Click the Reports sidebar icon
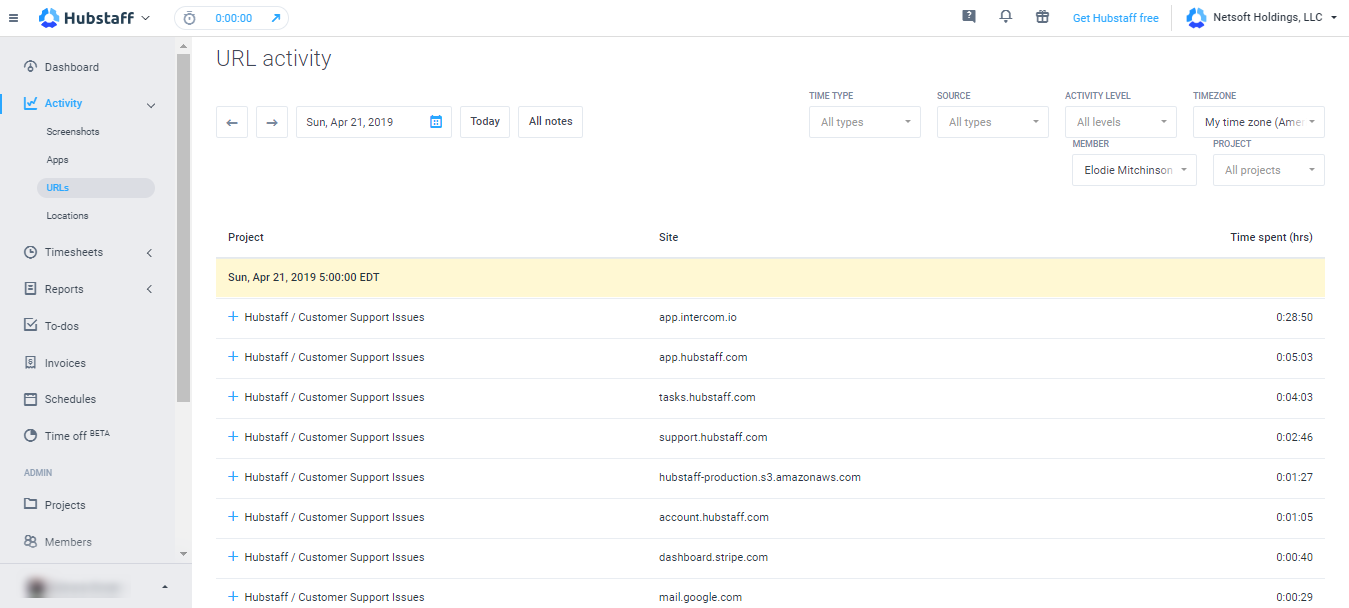This screenshot has width=1349, height=608. pyautogui.click(x=30, y=289)
